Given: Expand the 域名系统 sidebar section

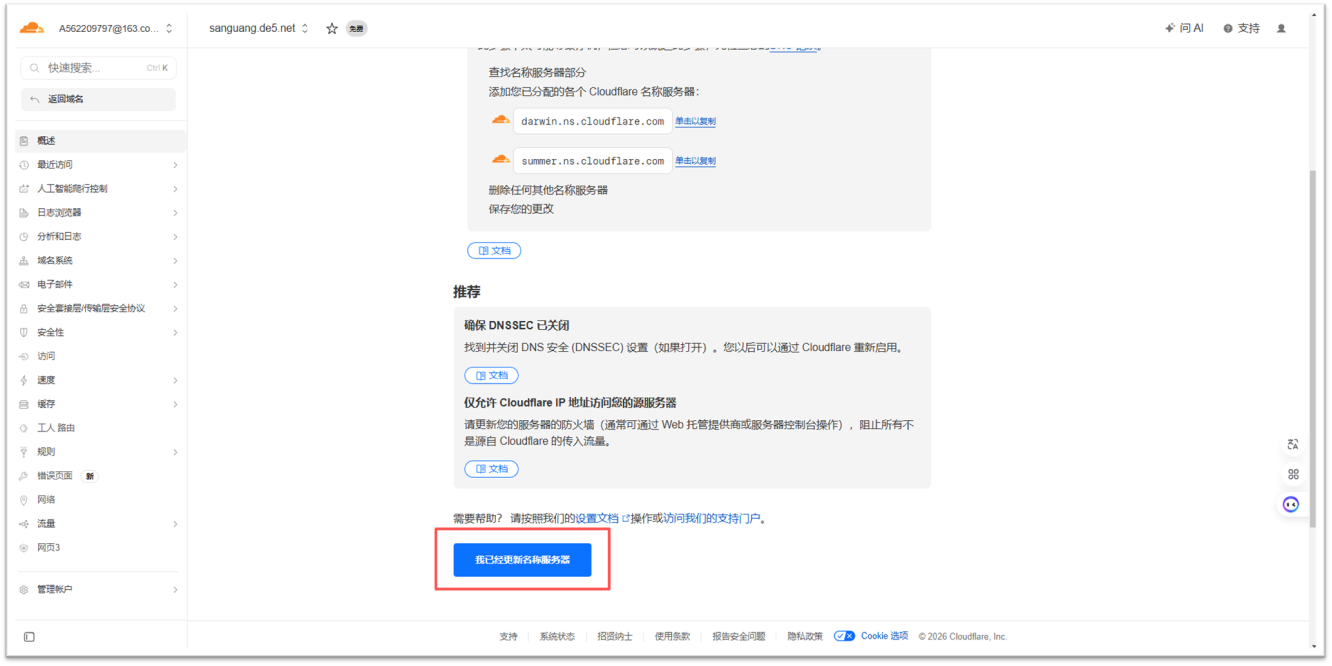Looking at the screenshot, I should pos(100,261).
